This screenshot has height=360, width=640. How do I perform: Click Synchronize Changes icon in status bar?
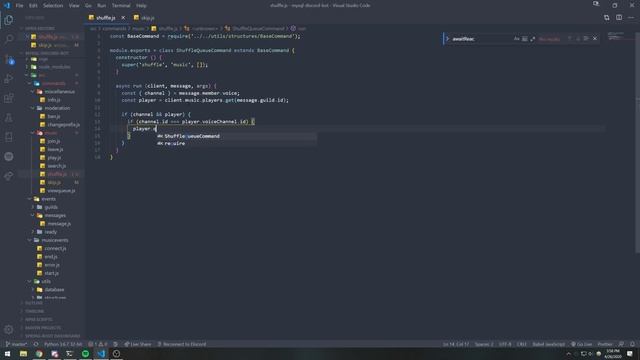pos(36,344)
